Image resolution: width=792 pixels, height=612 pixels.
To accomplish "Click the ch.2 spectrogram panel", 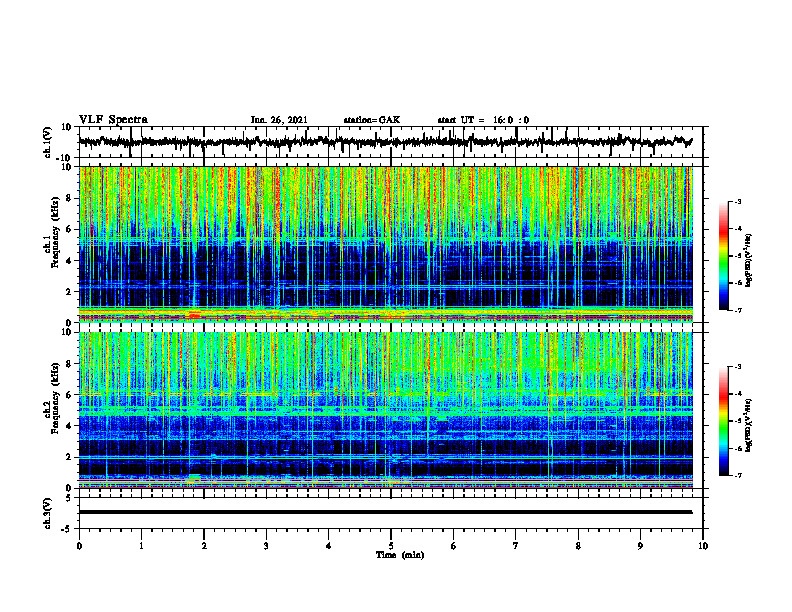I will (x=385, y=410).
